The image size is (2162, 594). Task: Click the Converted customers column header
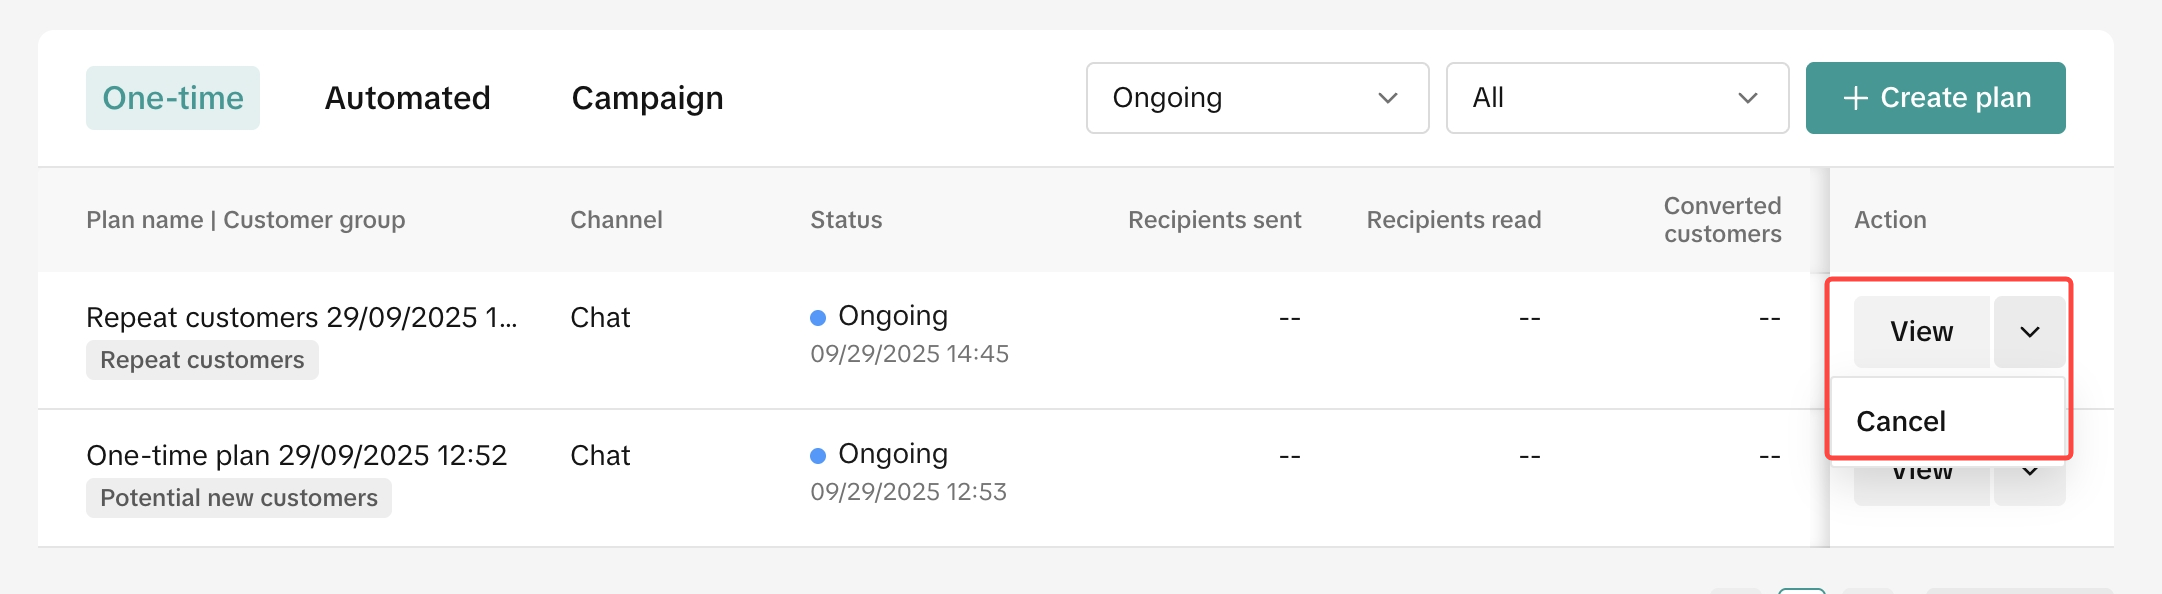(1722, 220)
